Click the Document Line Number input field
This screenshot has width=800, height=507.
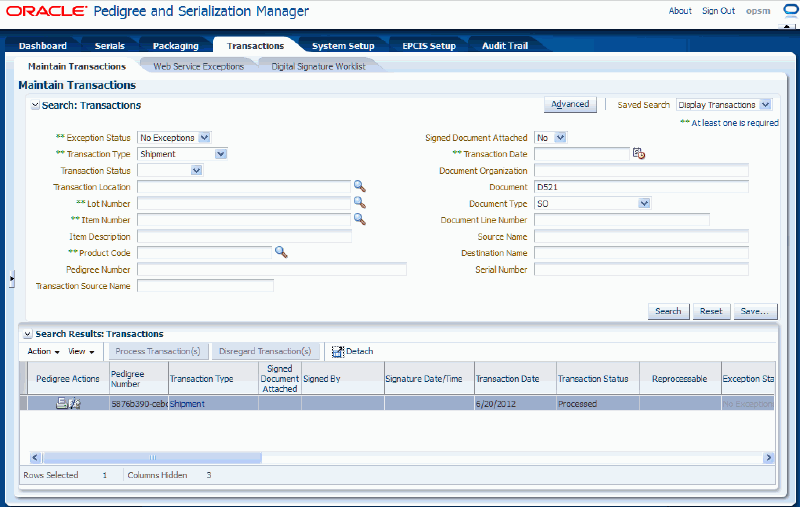coord(621,220)
